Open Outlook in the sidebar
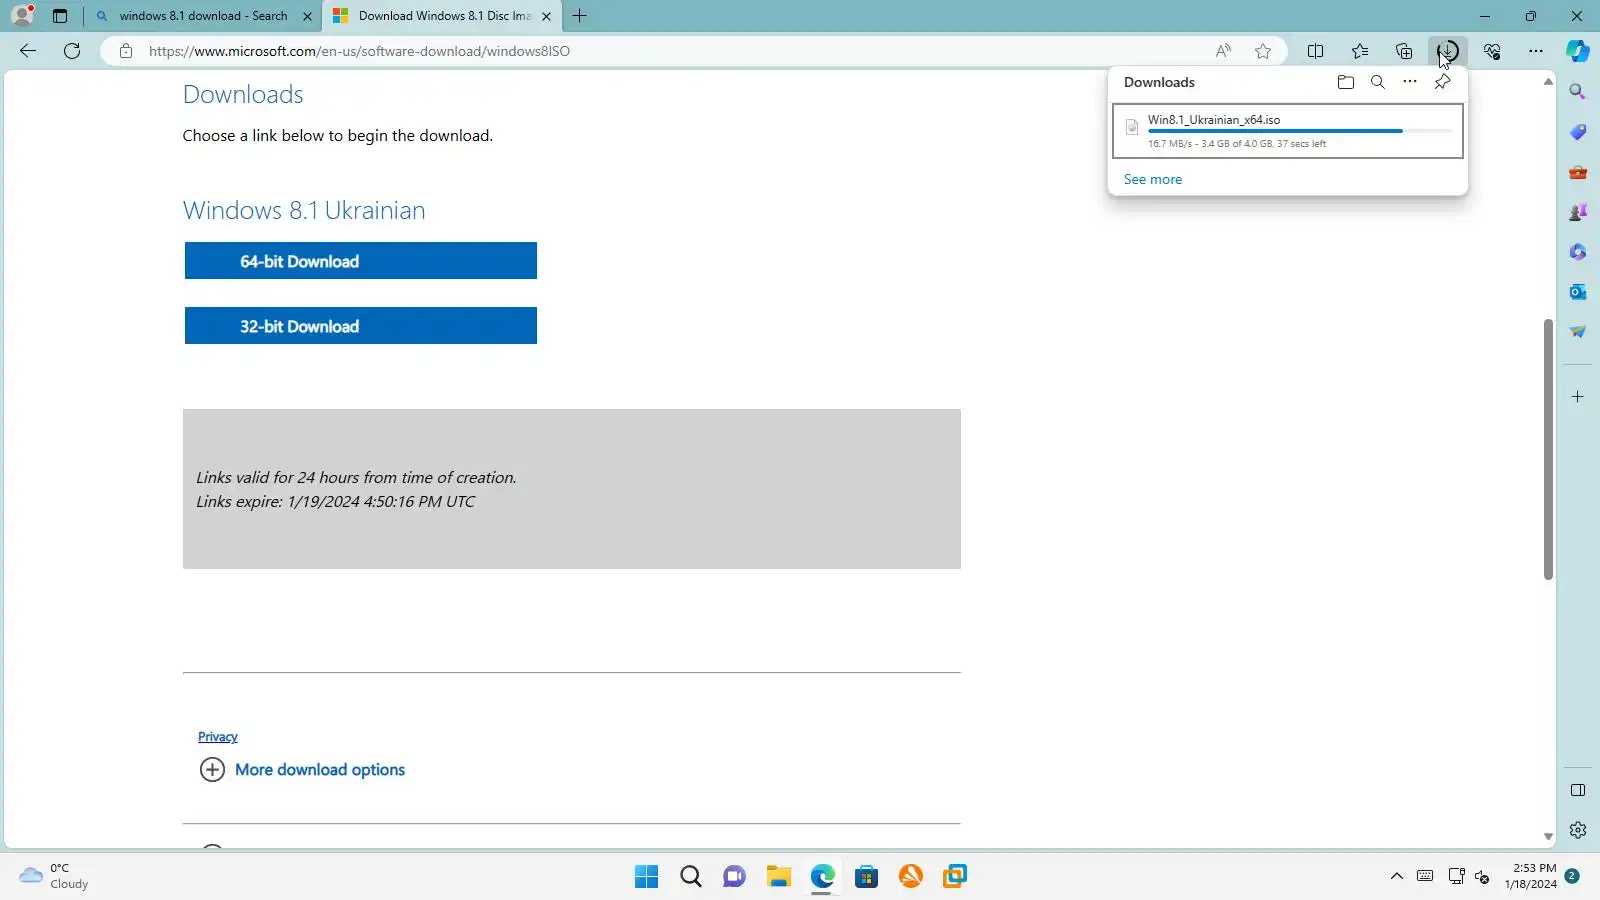The image size is (1600, 900). [x=1578, y=292]
